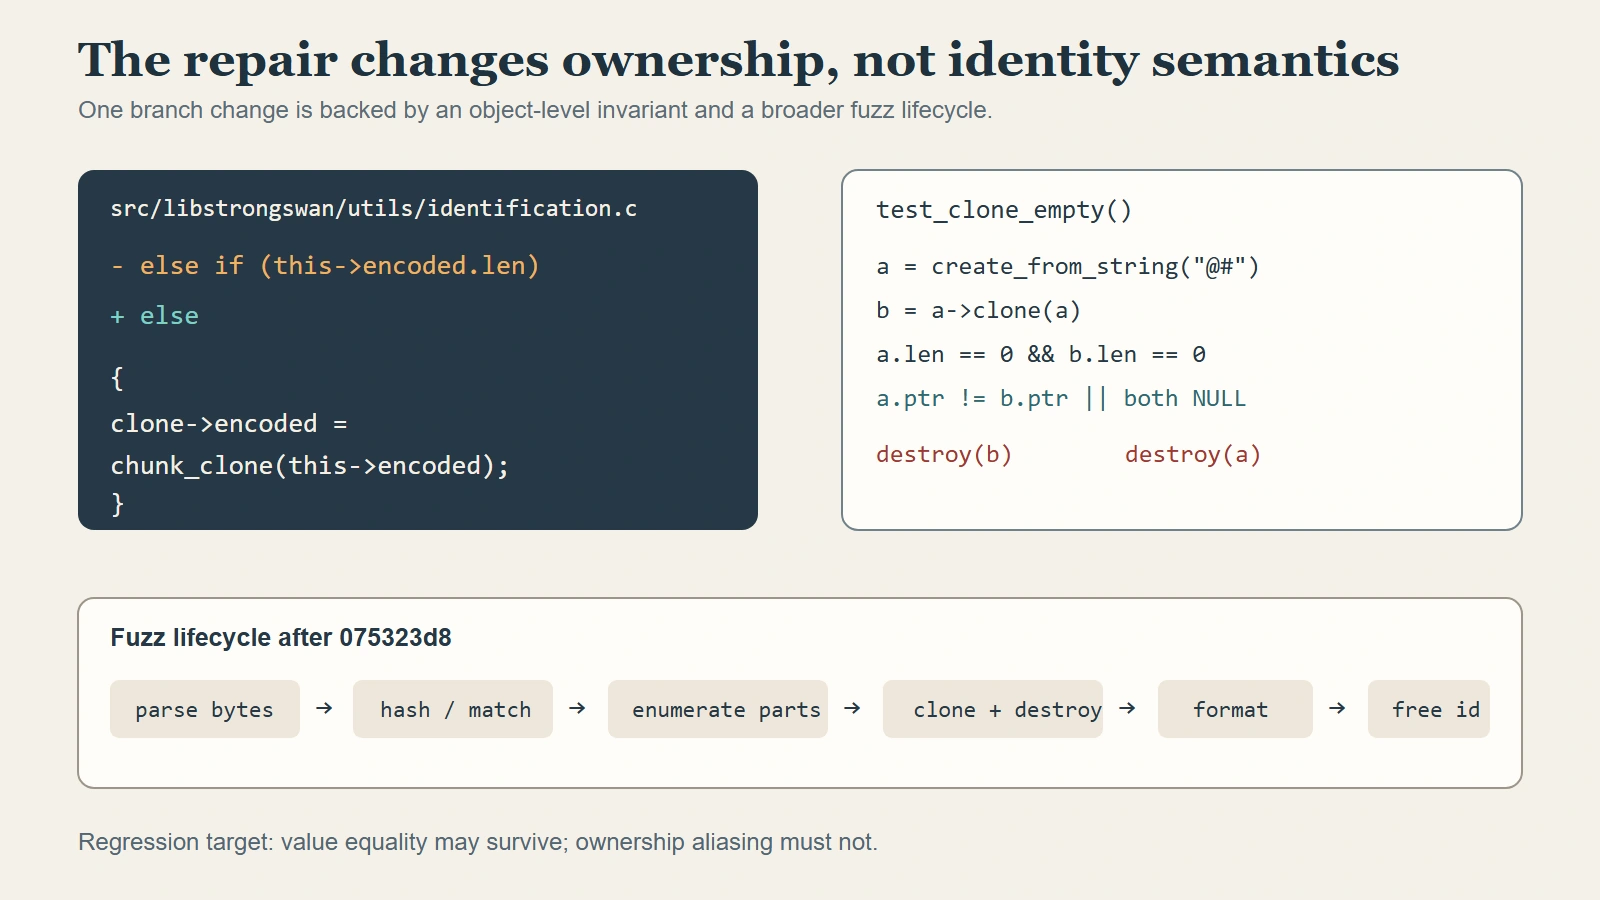This screenshot has width=1600, height=900.
Task: Click arrow after clone + destroy chip
Action: (1127, 708)
